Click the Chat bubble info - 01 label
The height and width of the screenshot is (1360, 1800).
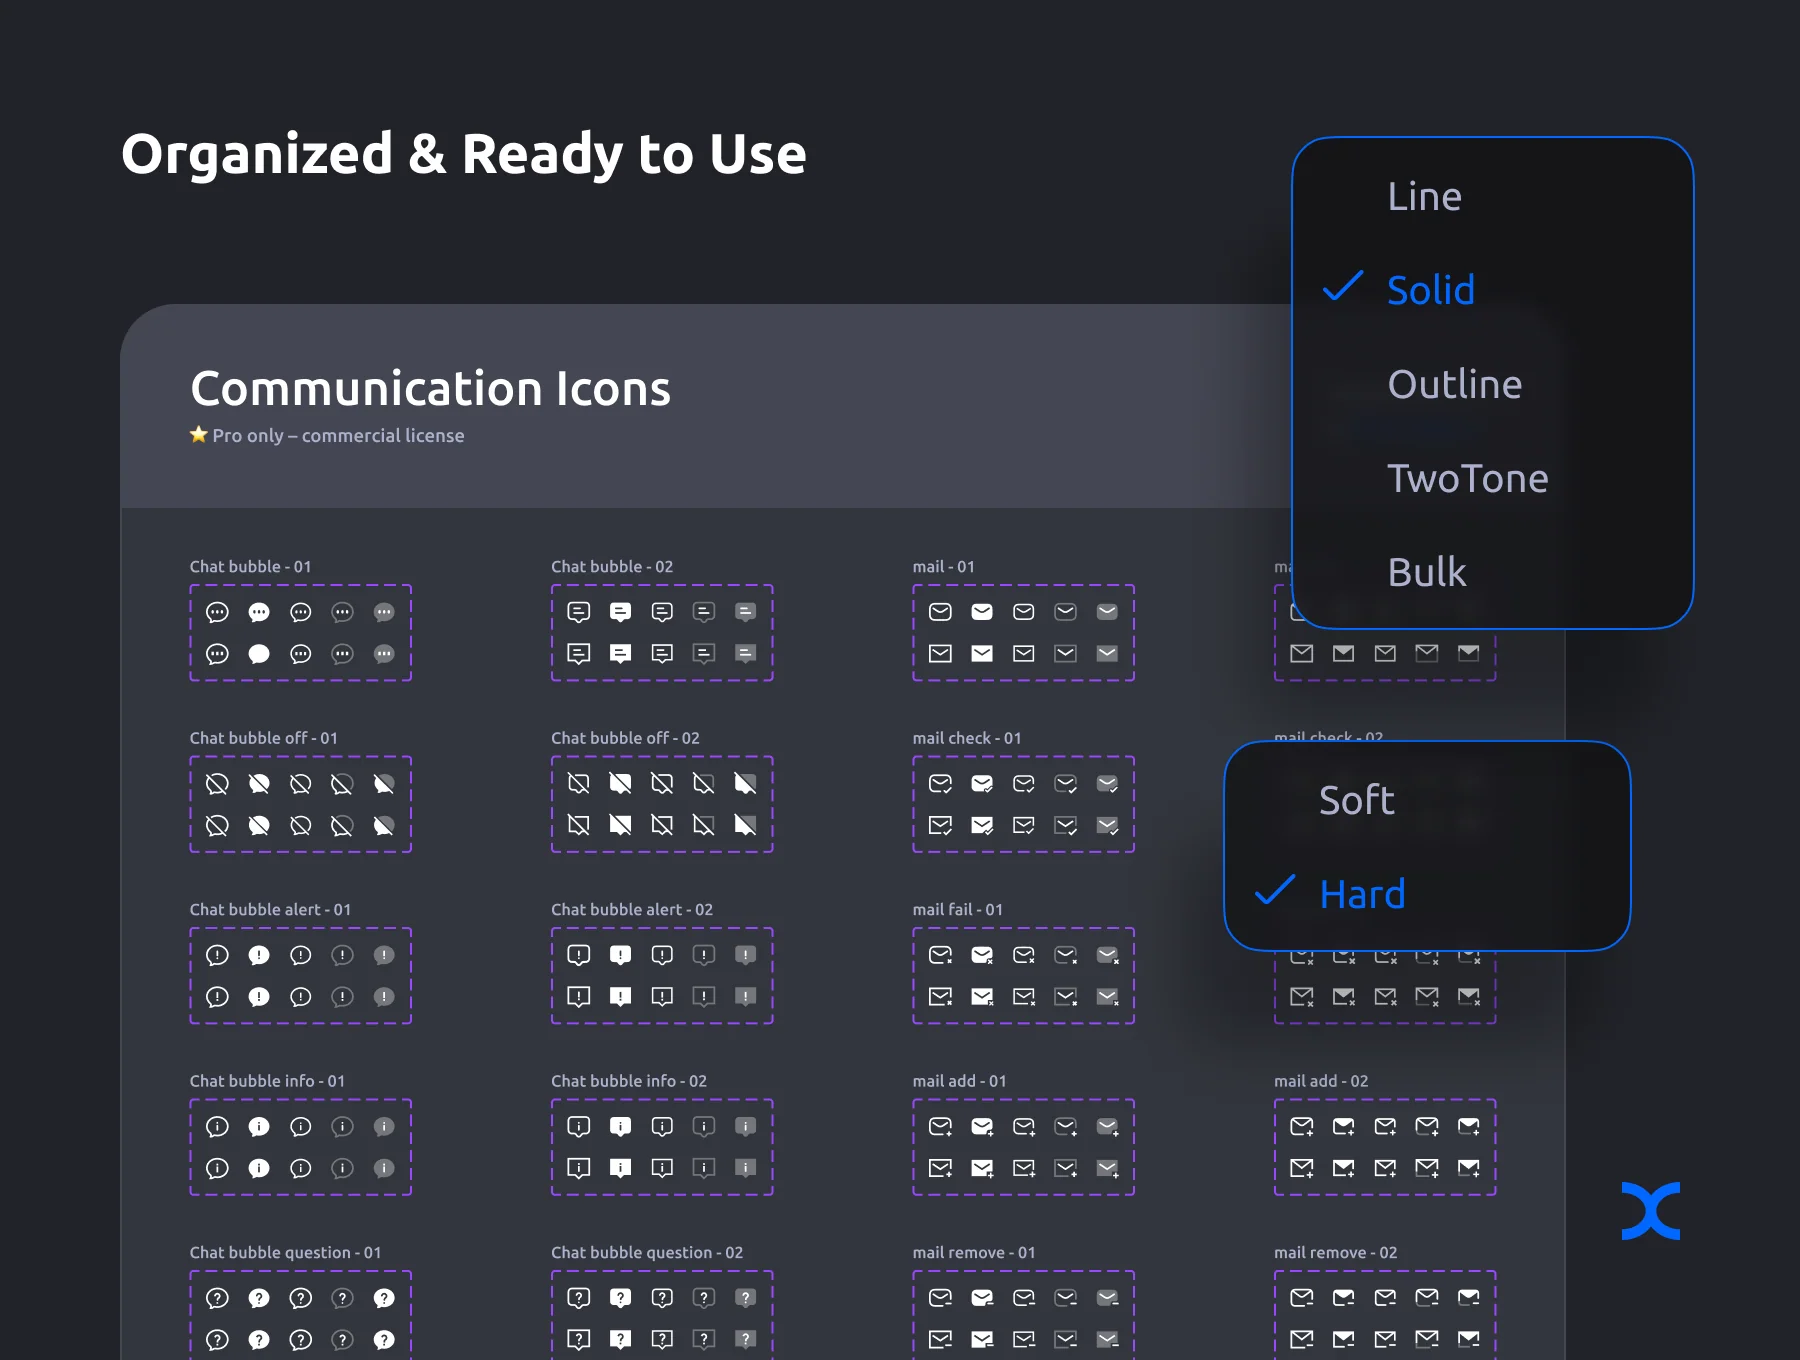[267, 1081]
